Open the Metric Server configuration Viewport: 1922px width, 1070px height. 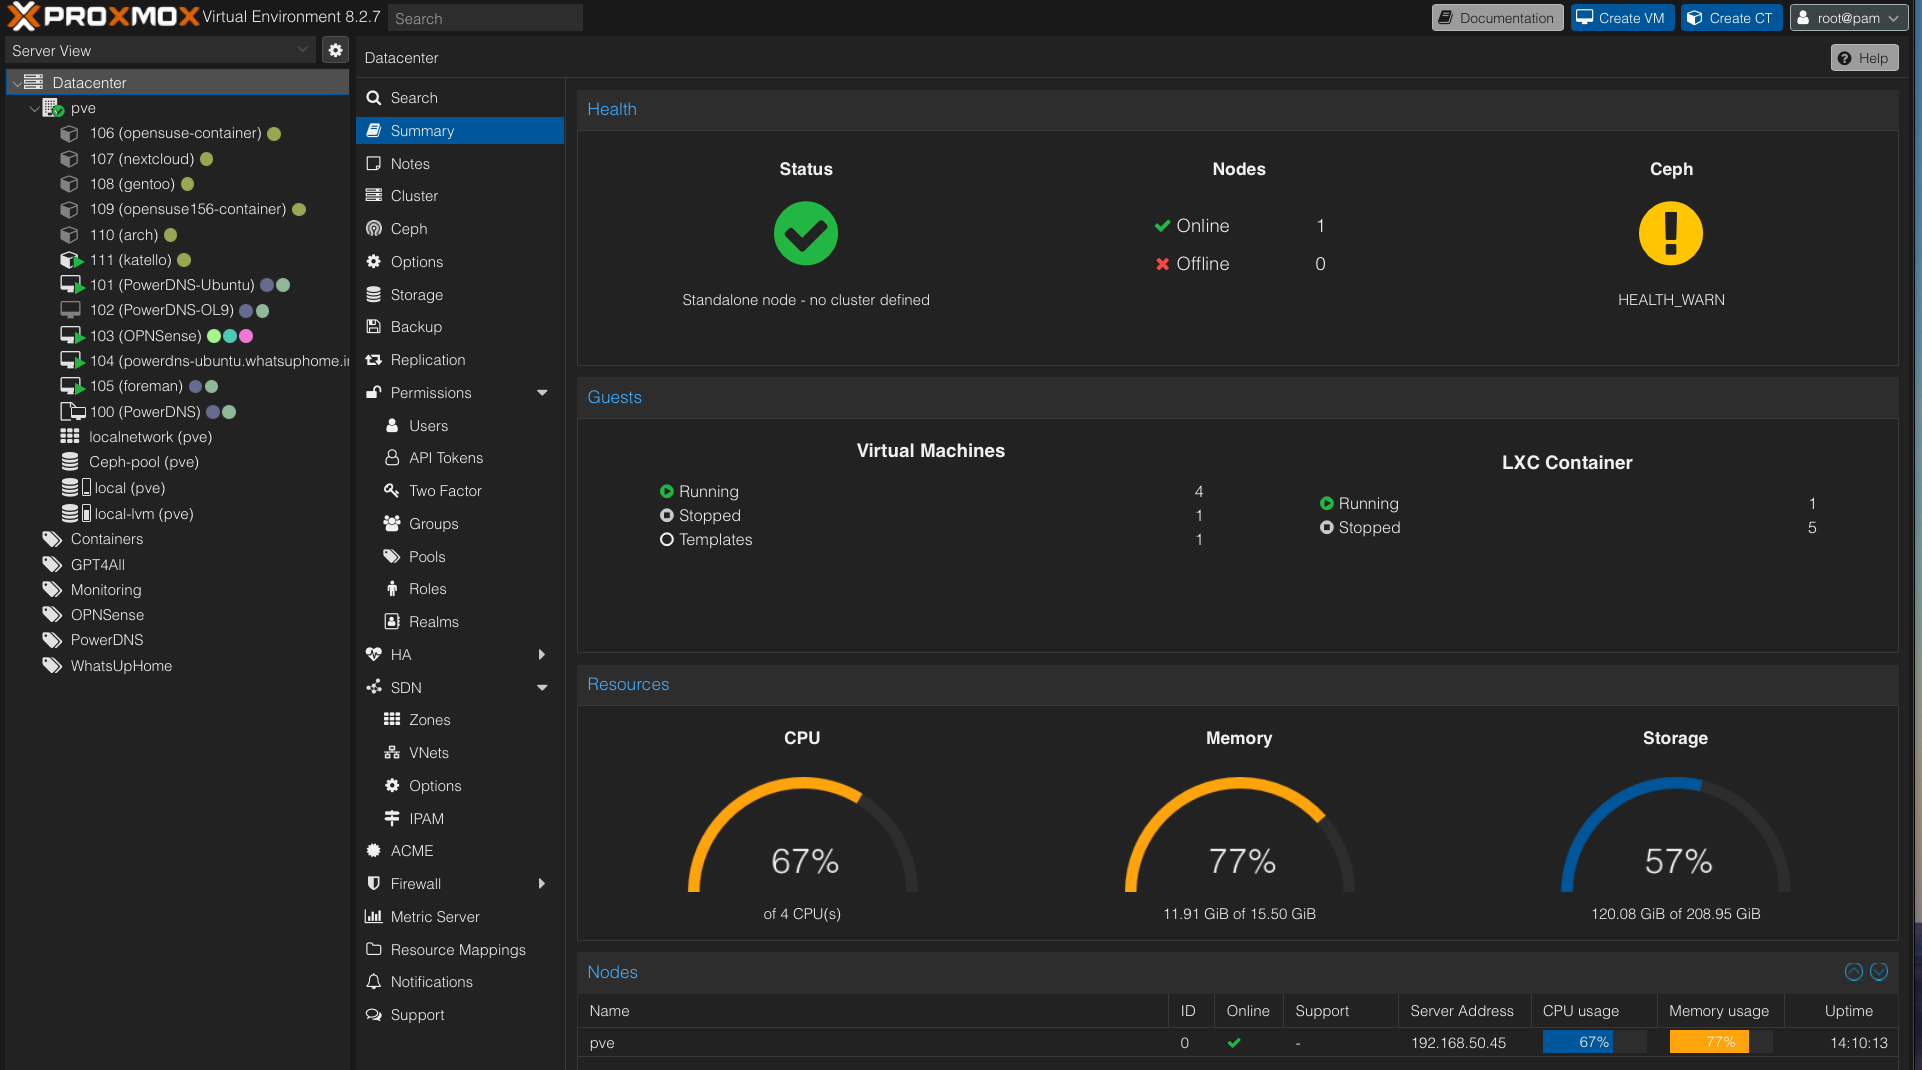coord(434,916)
